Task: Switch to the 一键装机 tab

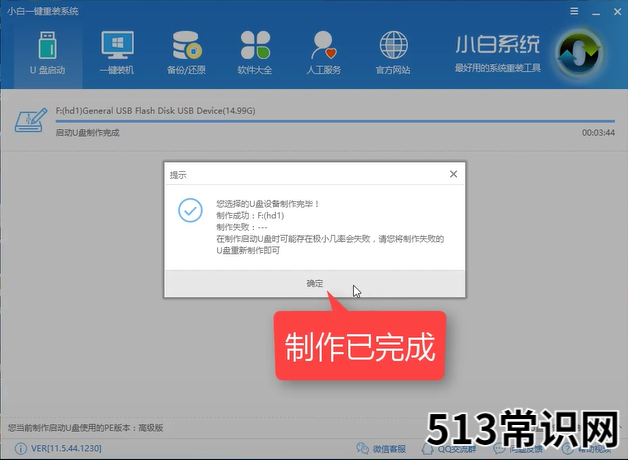Action: point(117,53)
